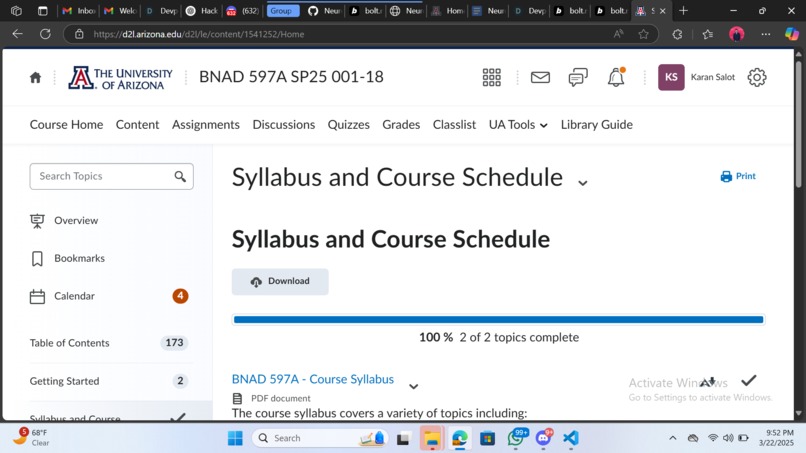Open the Quizzes nav item
Screen dimensions: 806x453
pyautogui.click(x=349, y=124)
